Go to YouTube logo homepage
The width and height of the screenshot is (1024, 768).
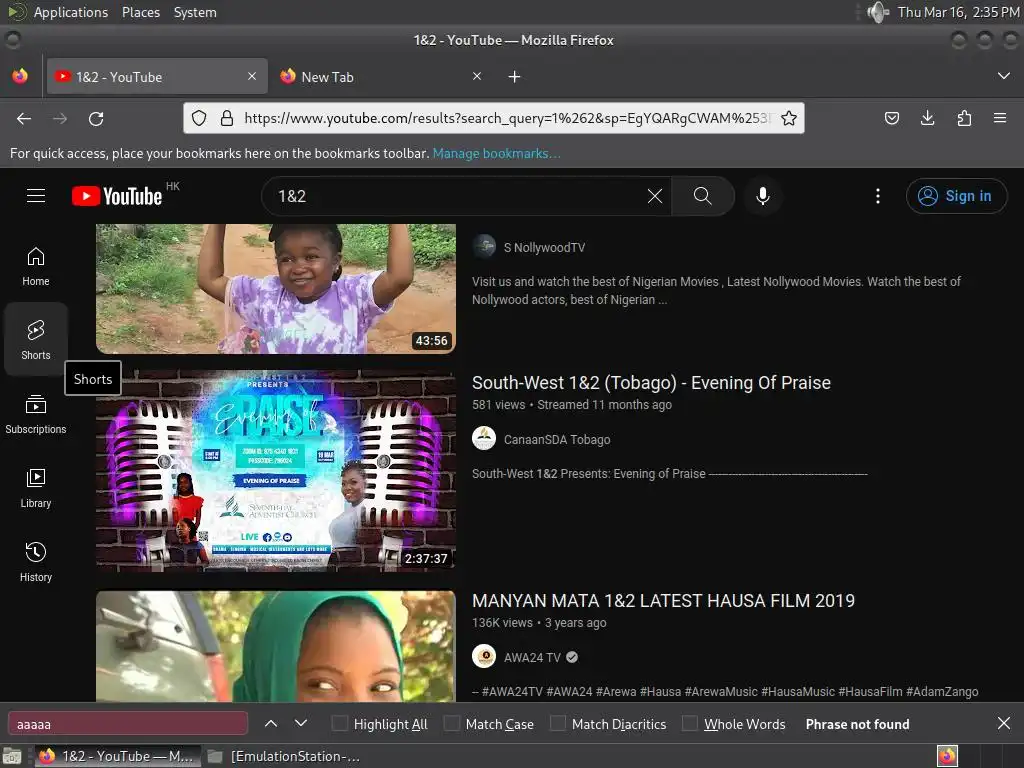point(117,196)
